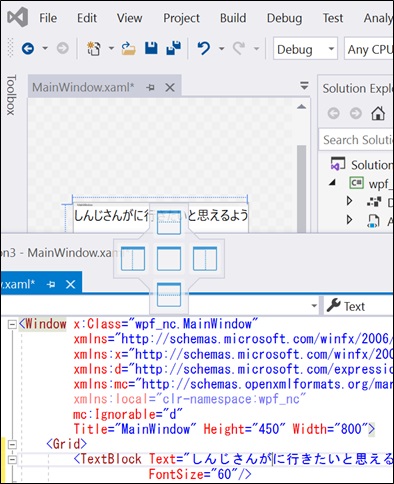
Task: Open the document list dropdown icon
Action: coord(304,86)
